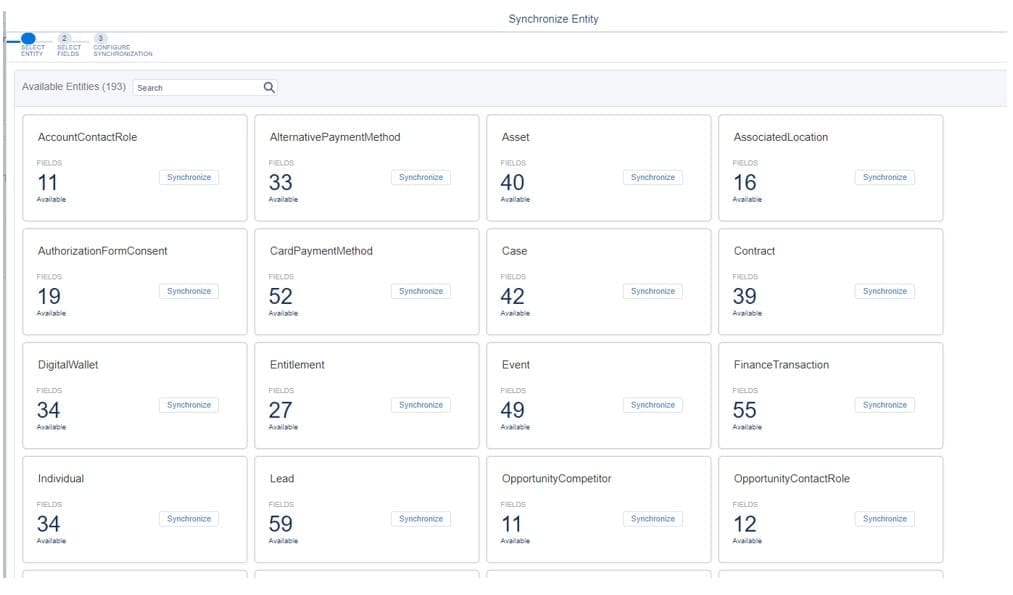Synchronize the AssociatedLocation entity

pyautogui.click(x=885, y=177)
